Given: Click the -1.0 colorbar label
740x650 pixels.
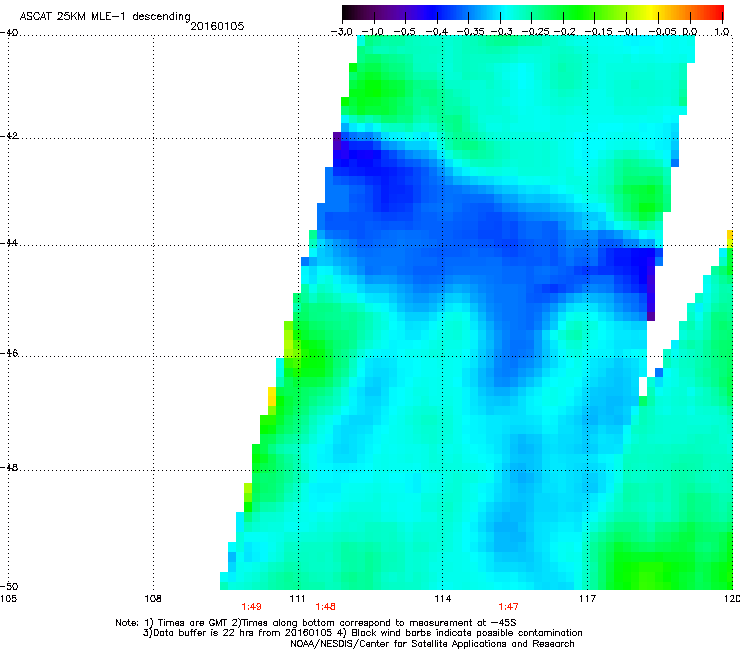Looking at the screenshot, I should (x=372, y=32).
